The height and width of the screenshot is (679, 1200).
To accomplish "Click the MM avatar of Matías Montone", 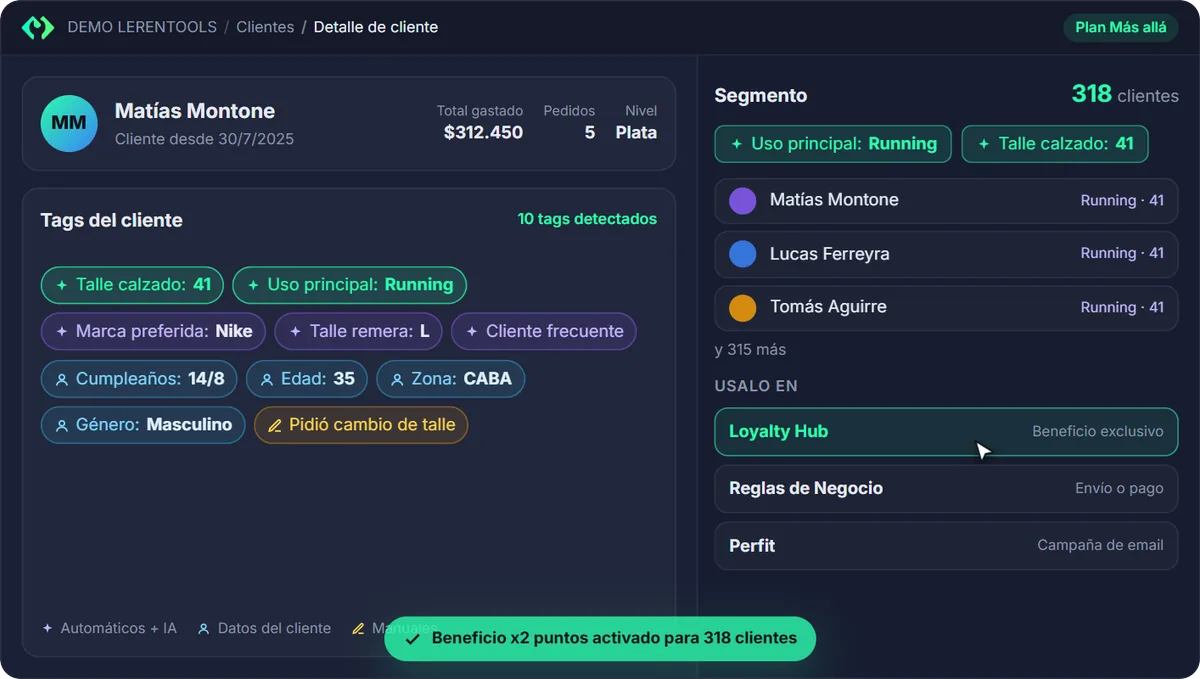I will 69,124.
